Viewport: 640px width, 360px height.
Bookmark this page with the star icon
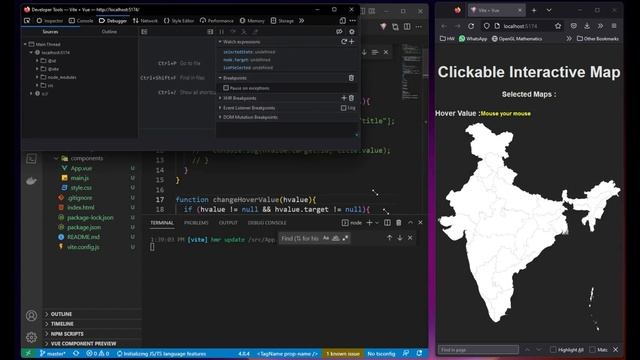click(558, 26)
